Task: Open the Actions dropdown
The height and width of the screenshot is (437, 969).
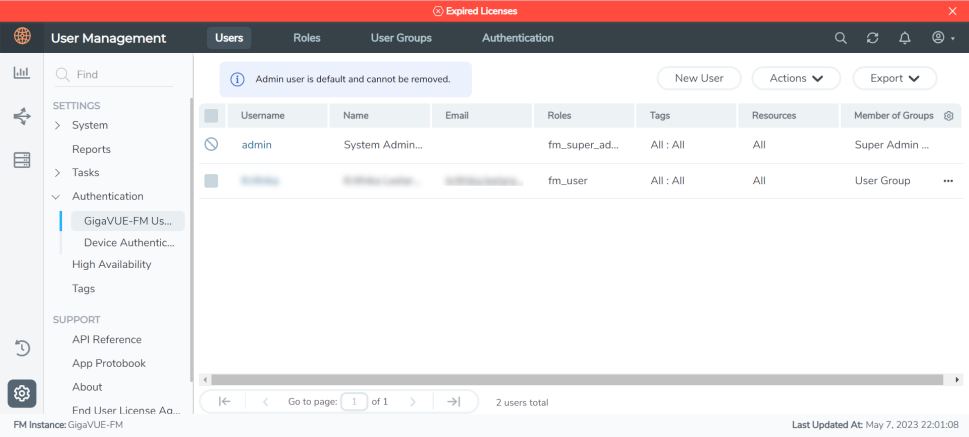Action: tap(796, 78)
